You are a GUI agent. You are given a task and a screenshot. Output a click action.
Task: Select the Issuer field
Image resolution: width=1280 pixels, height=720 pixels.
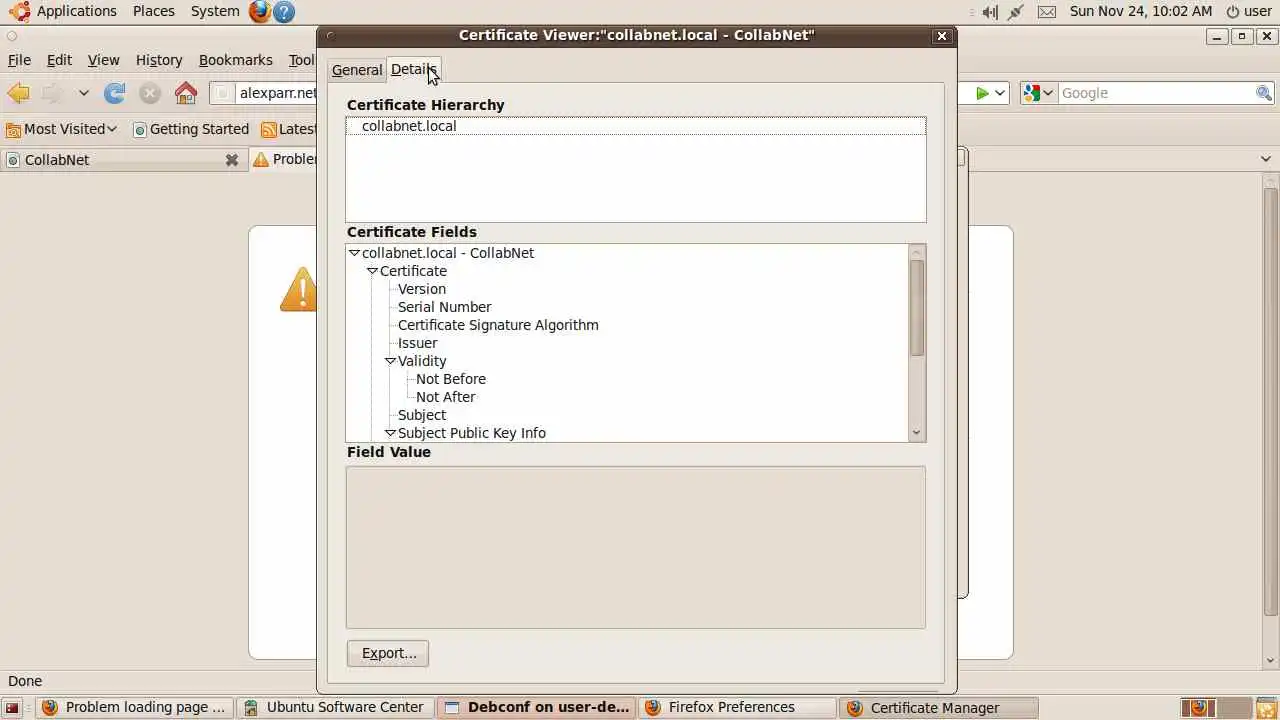(x=417, y=343)
